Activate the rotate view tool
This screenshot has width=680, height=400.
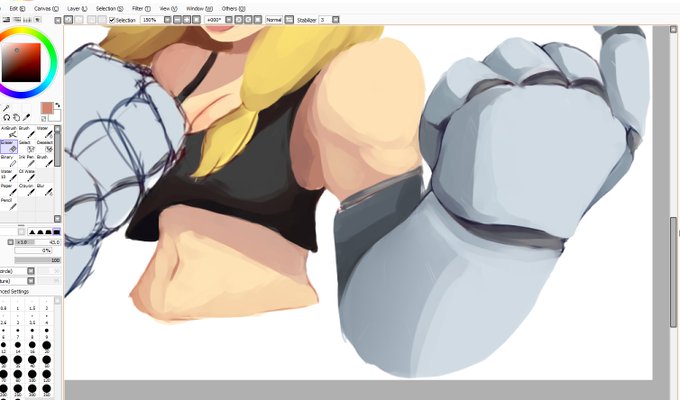click(x=7, y=118)
